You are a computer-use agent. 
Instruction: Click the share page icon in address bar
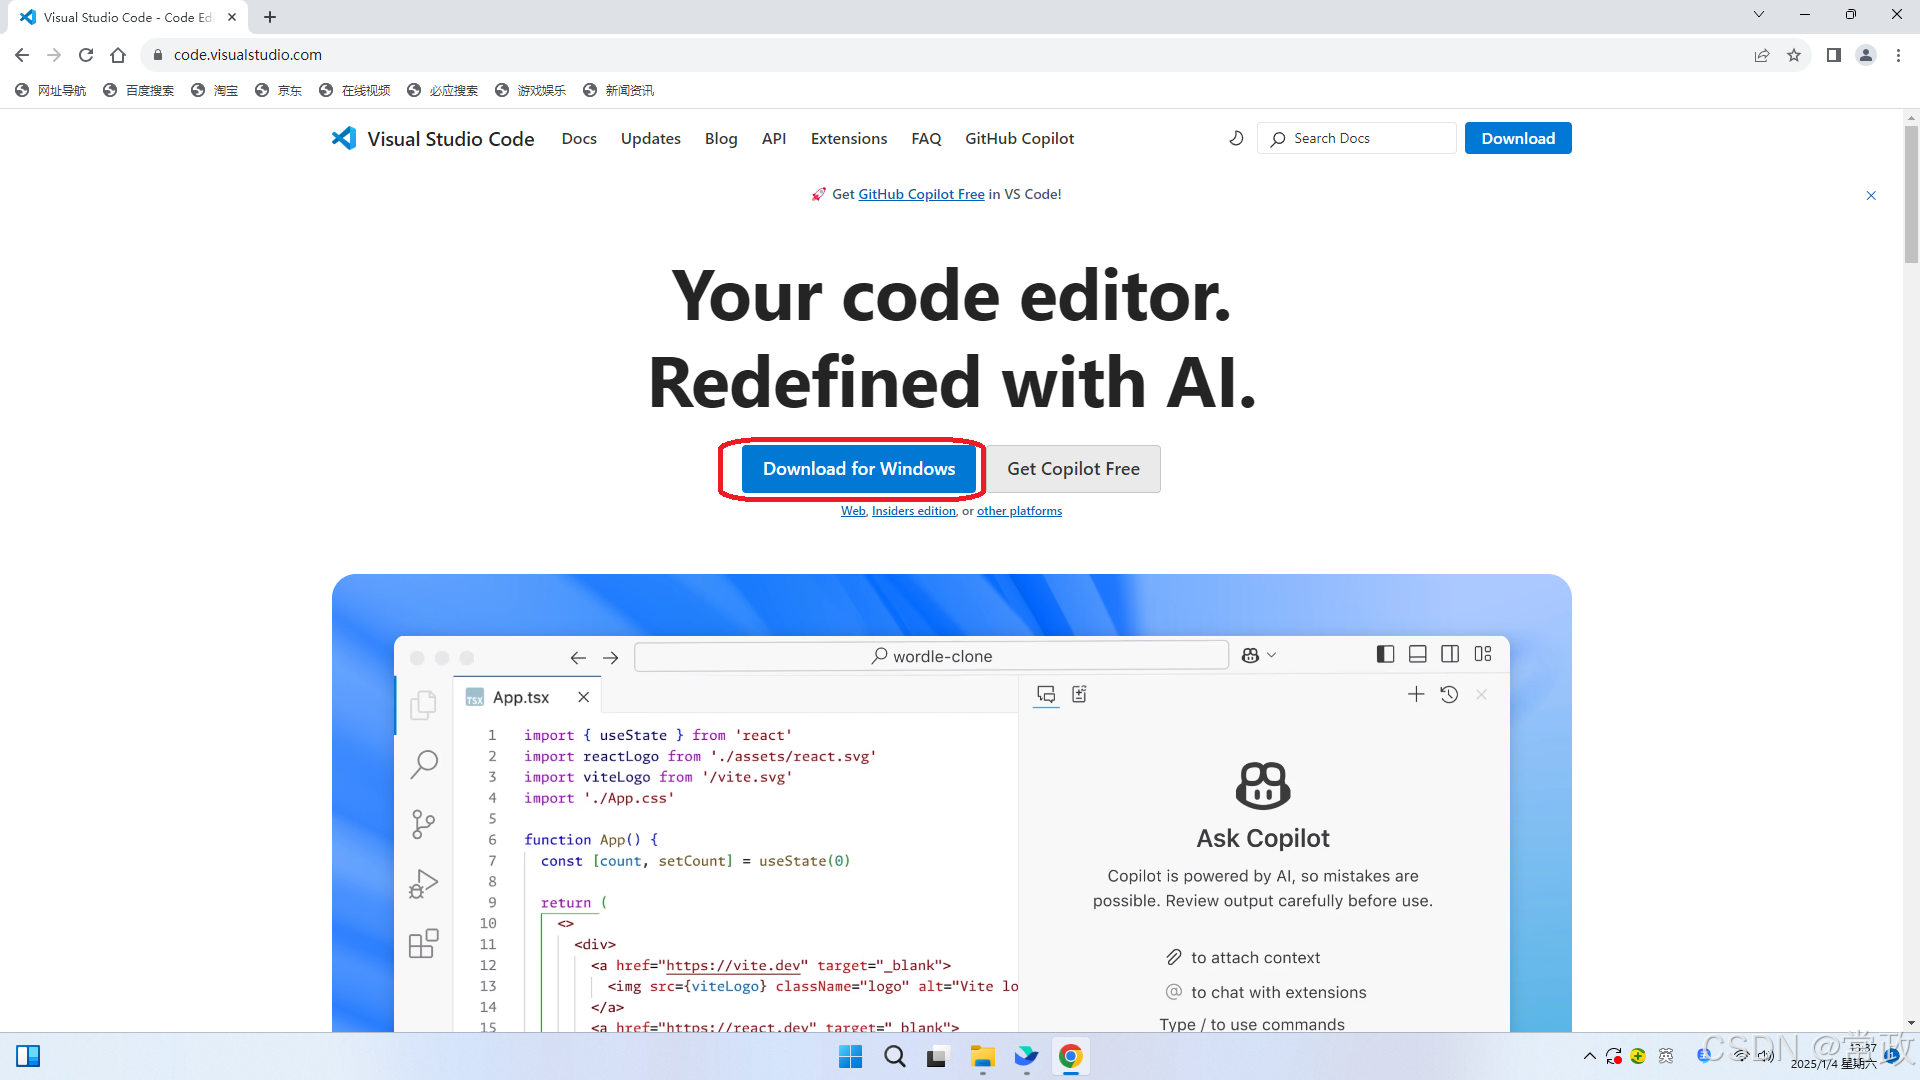(x=1762, y=55)
